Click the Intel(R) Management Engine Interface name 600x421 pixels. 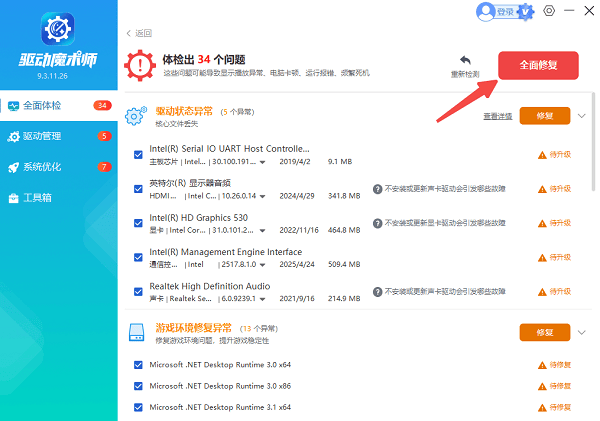tap(225, 252)
